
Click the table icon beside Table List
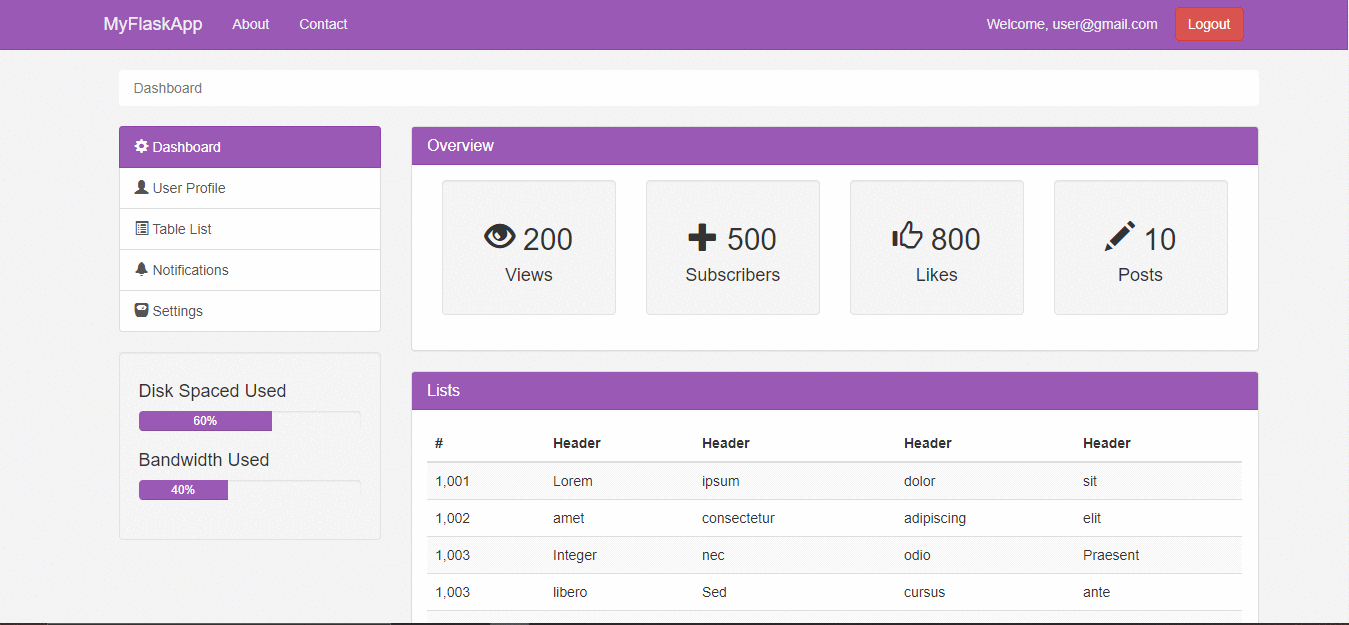coord(140,228)
